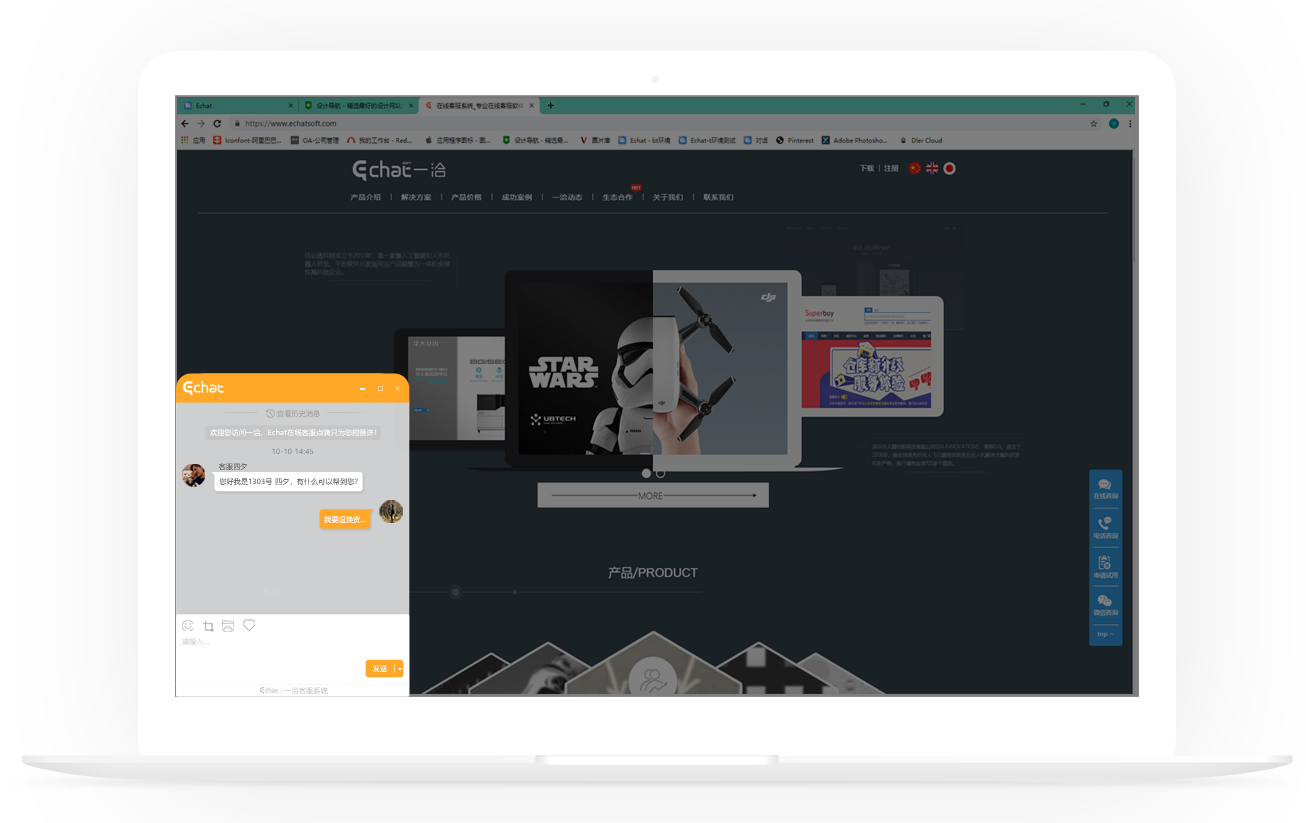Click the 电话咨询 phone icon

1105,527
